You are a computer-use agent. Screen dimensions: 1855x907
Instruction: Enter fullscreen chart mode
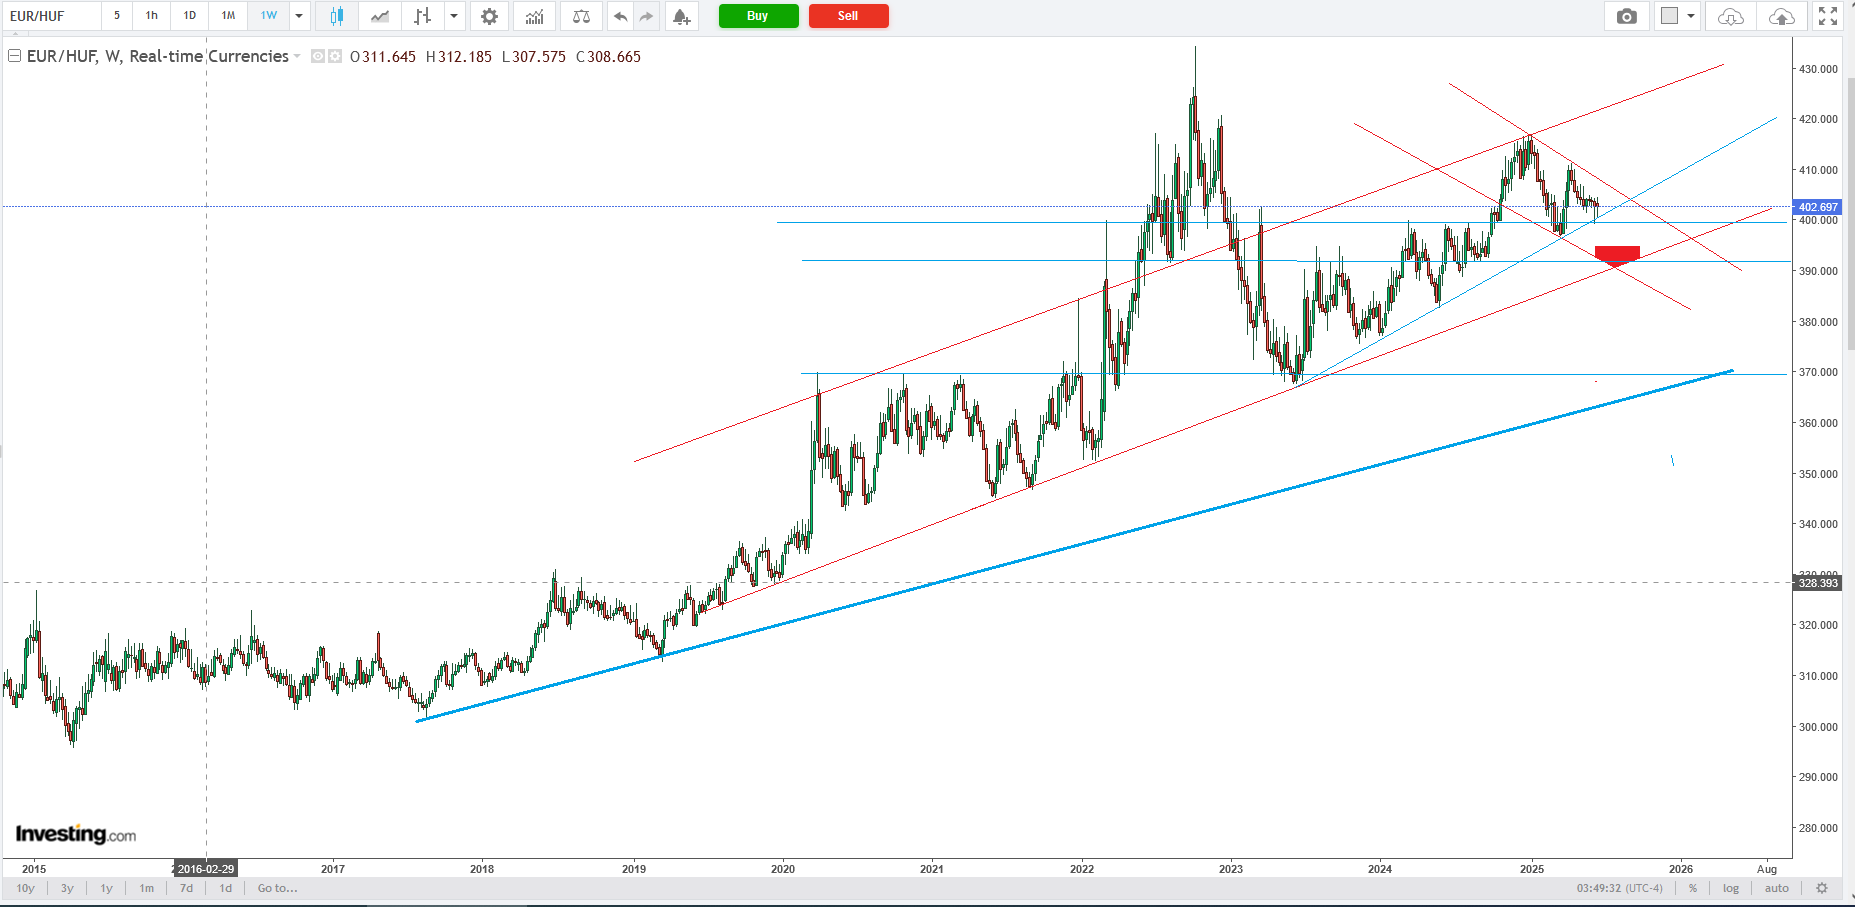[1828, 16]
